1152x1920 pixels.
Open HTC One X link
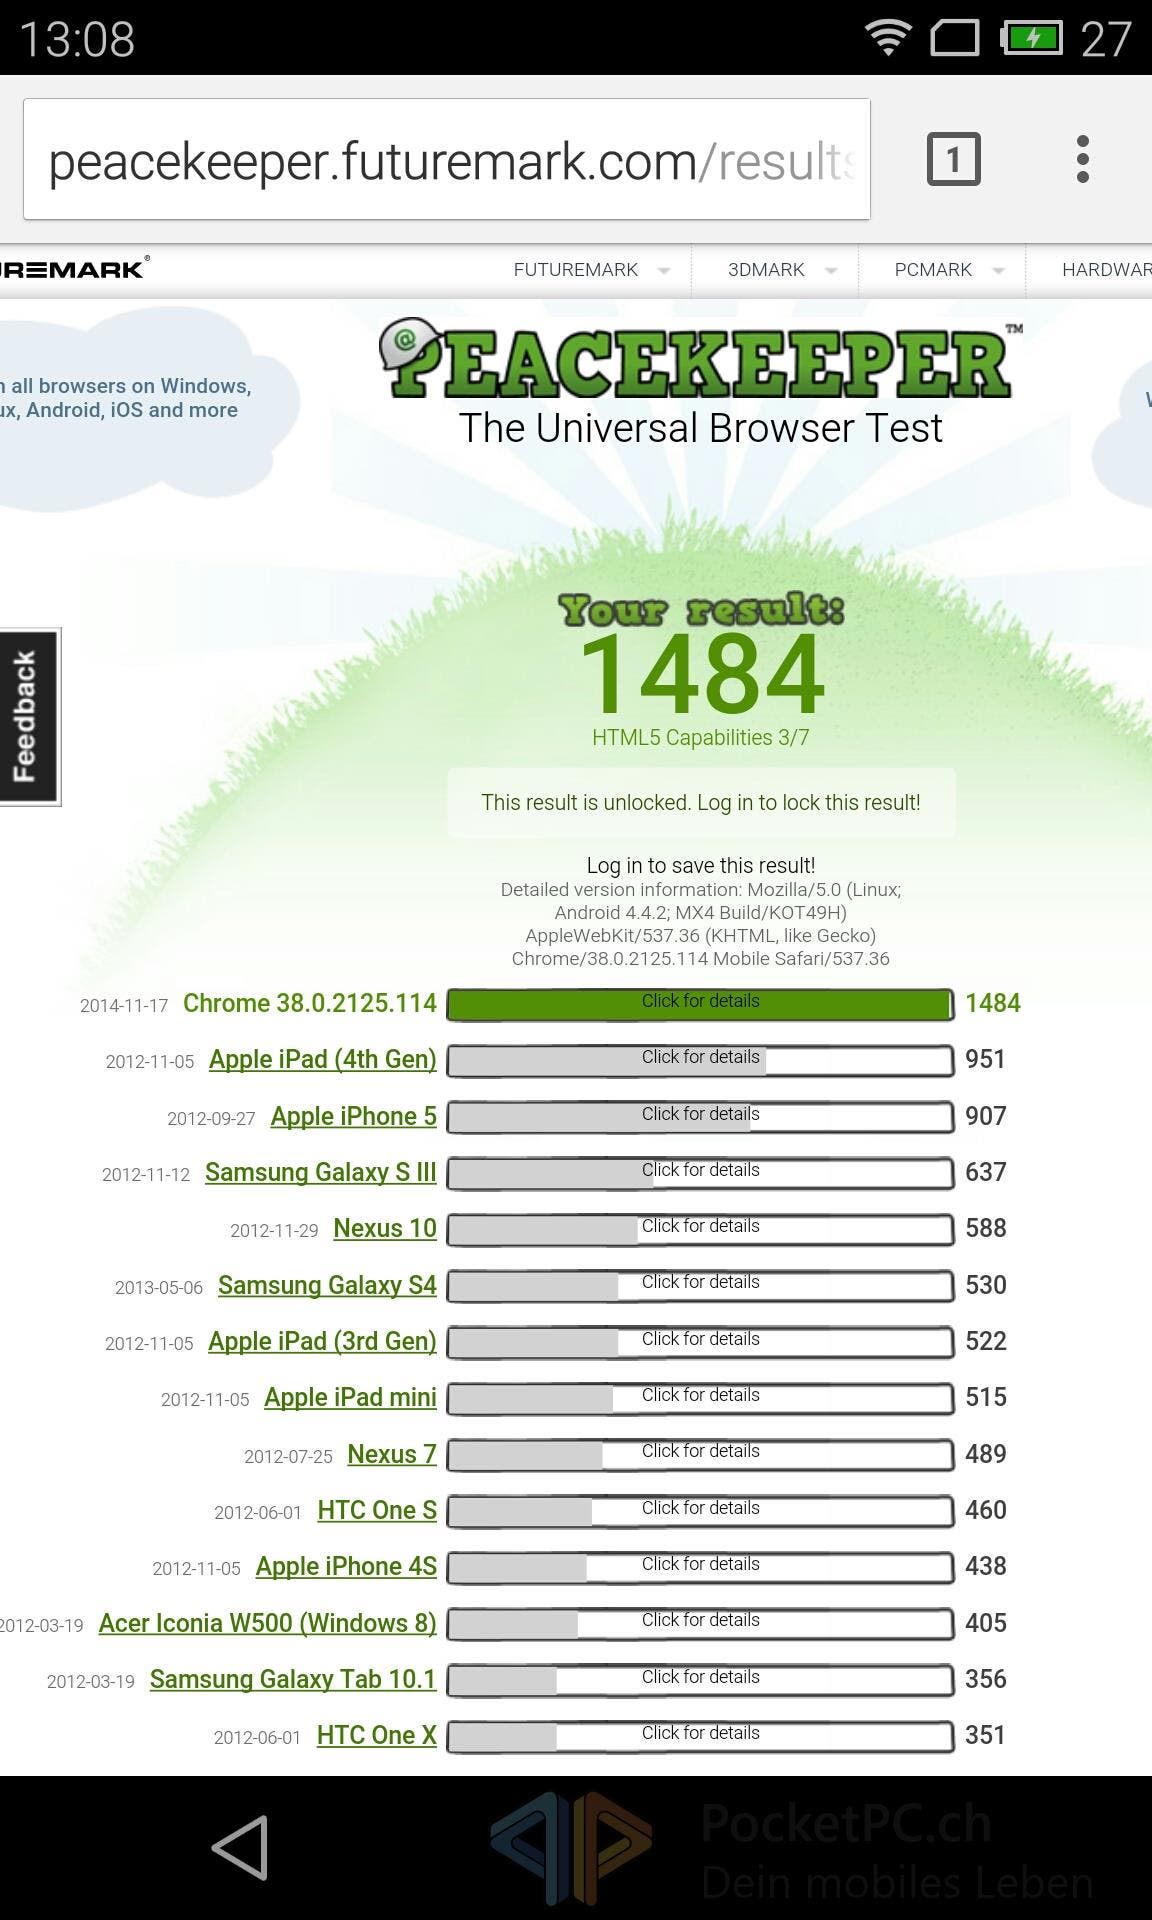pos(377,1735)
